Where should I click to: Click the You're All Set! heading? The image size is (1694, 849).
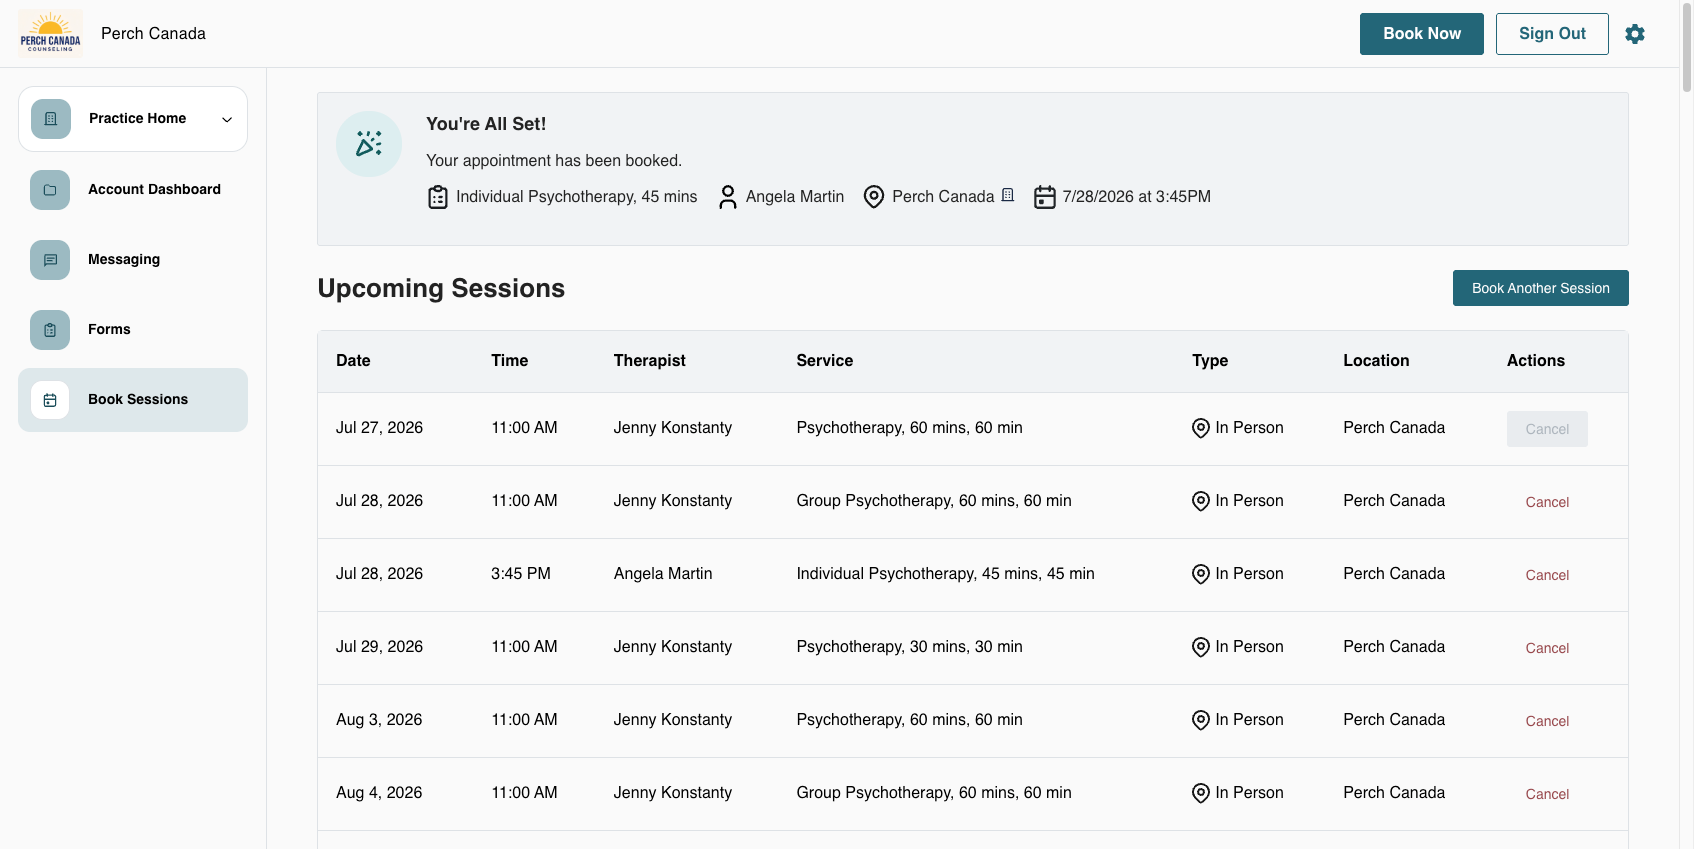pos(486,124)
